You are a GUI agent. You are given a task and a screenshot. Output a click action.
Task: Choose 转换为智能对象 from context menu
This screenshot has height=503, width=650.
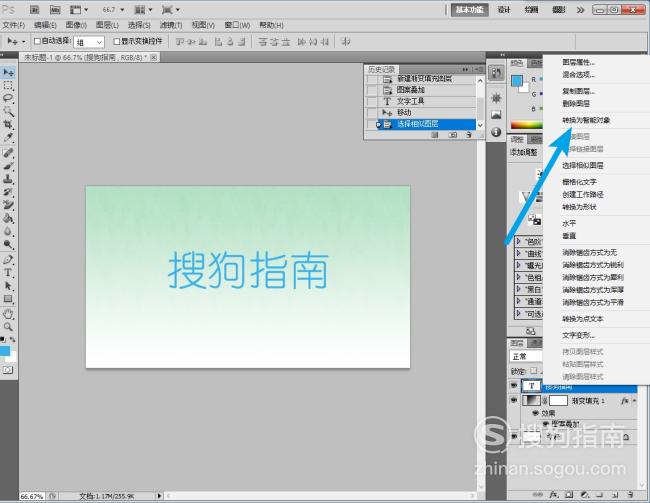(x=586, y=120)
